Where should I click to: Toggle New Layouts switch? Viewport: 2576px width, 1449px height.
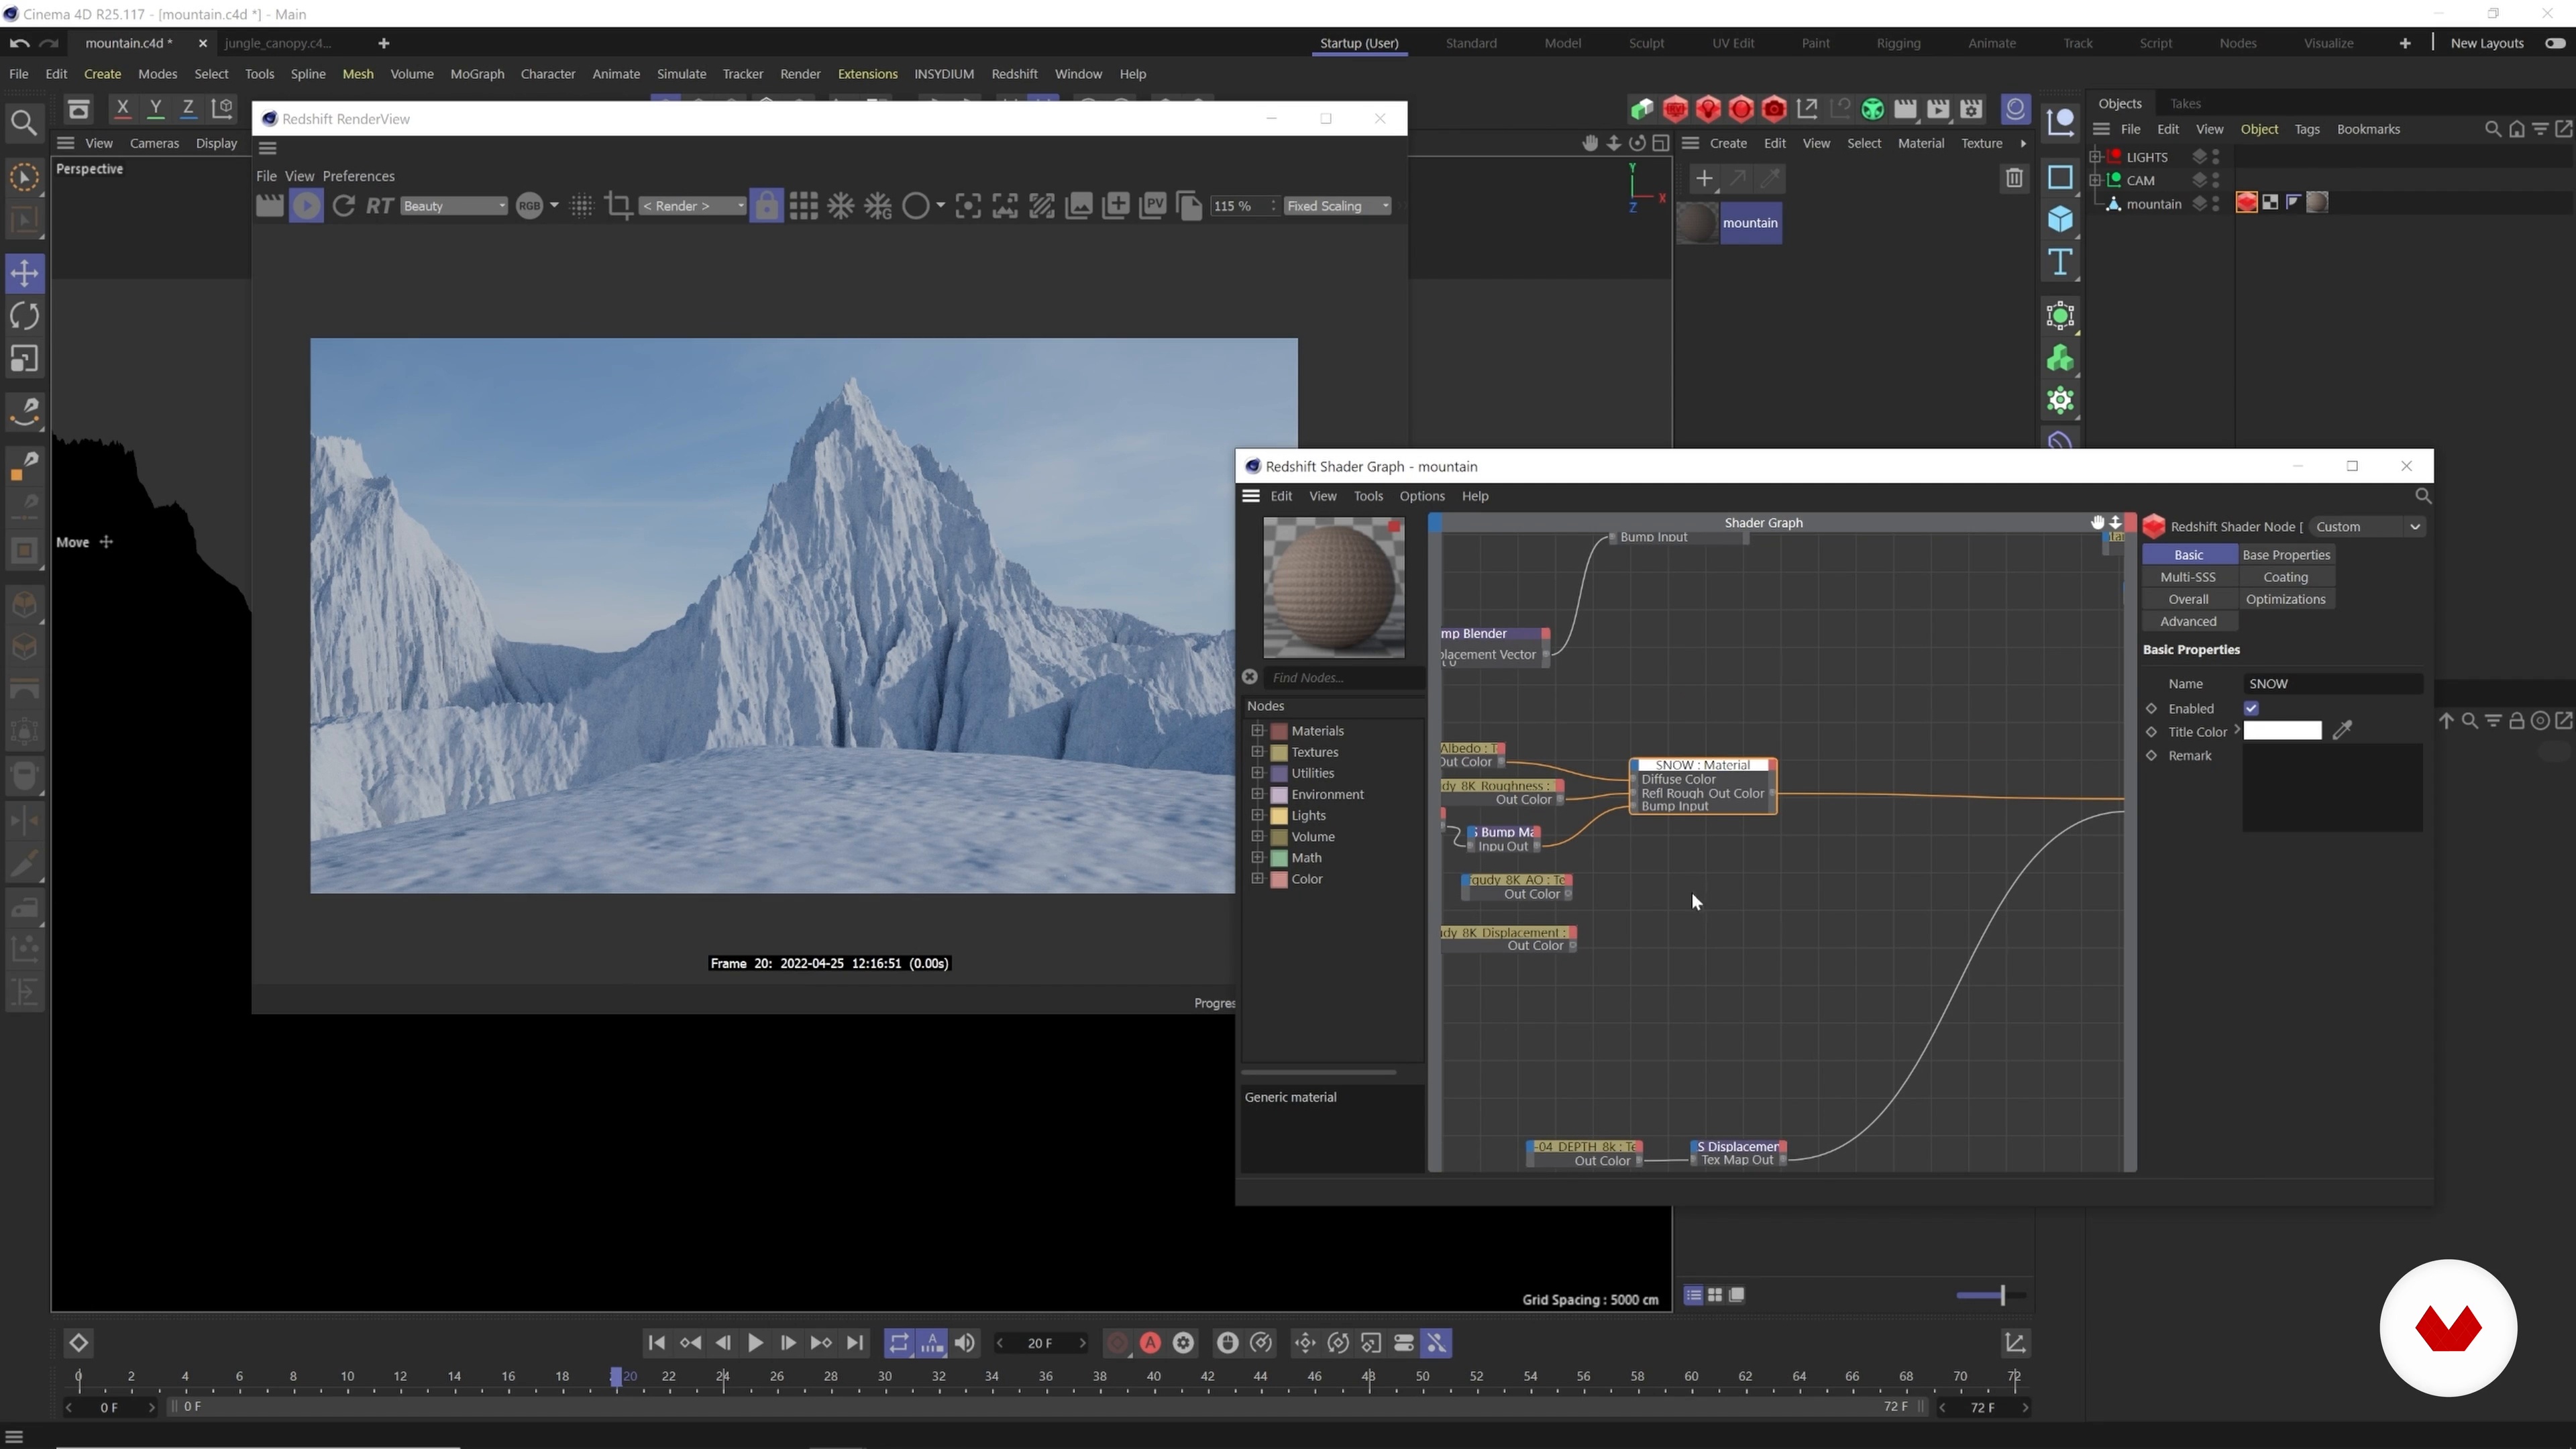(x=2555, y=43)
